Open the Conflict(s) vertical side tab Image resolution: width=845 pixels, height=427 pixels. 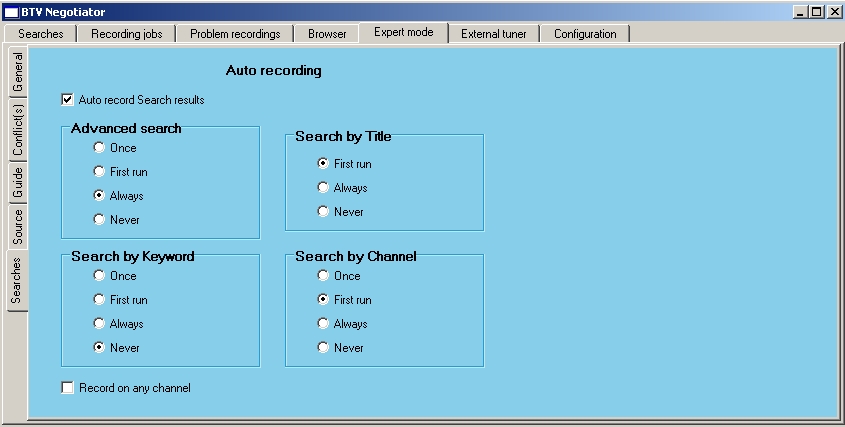[x=17, y=130]
